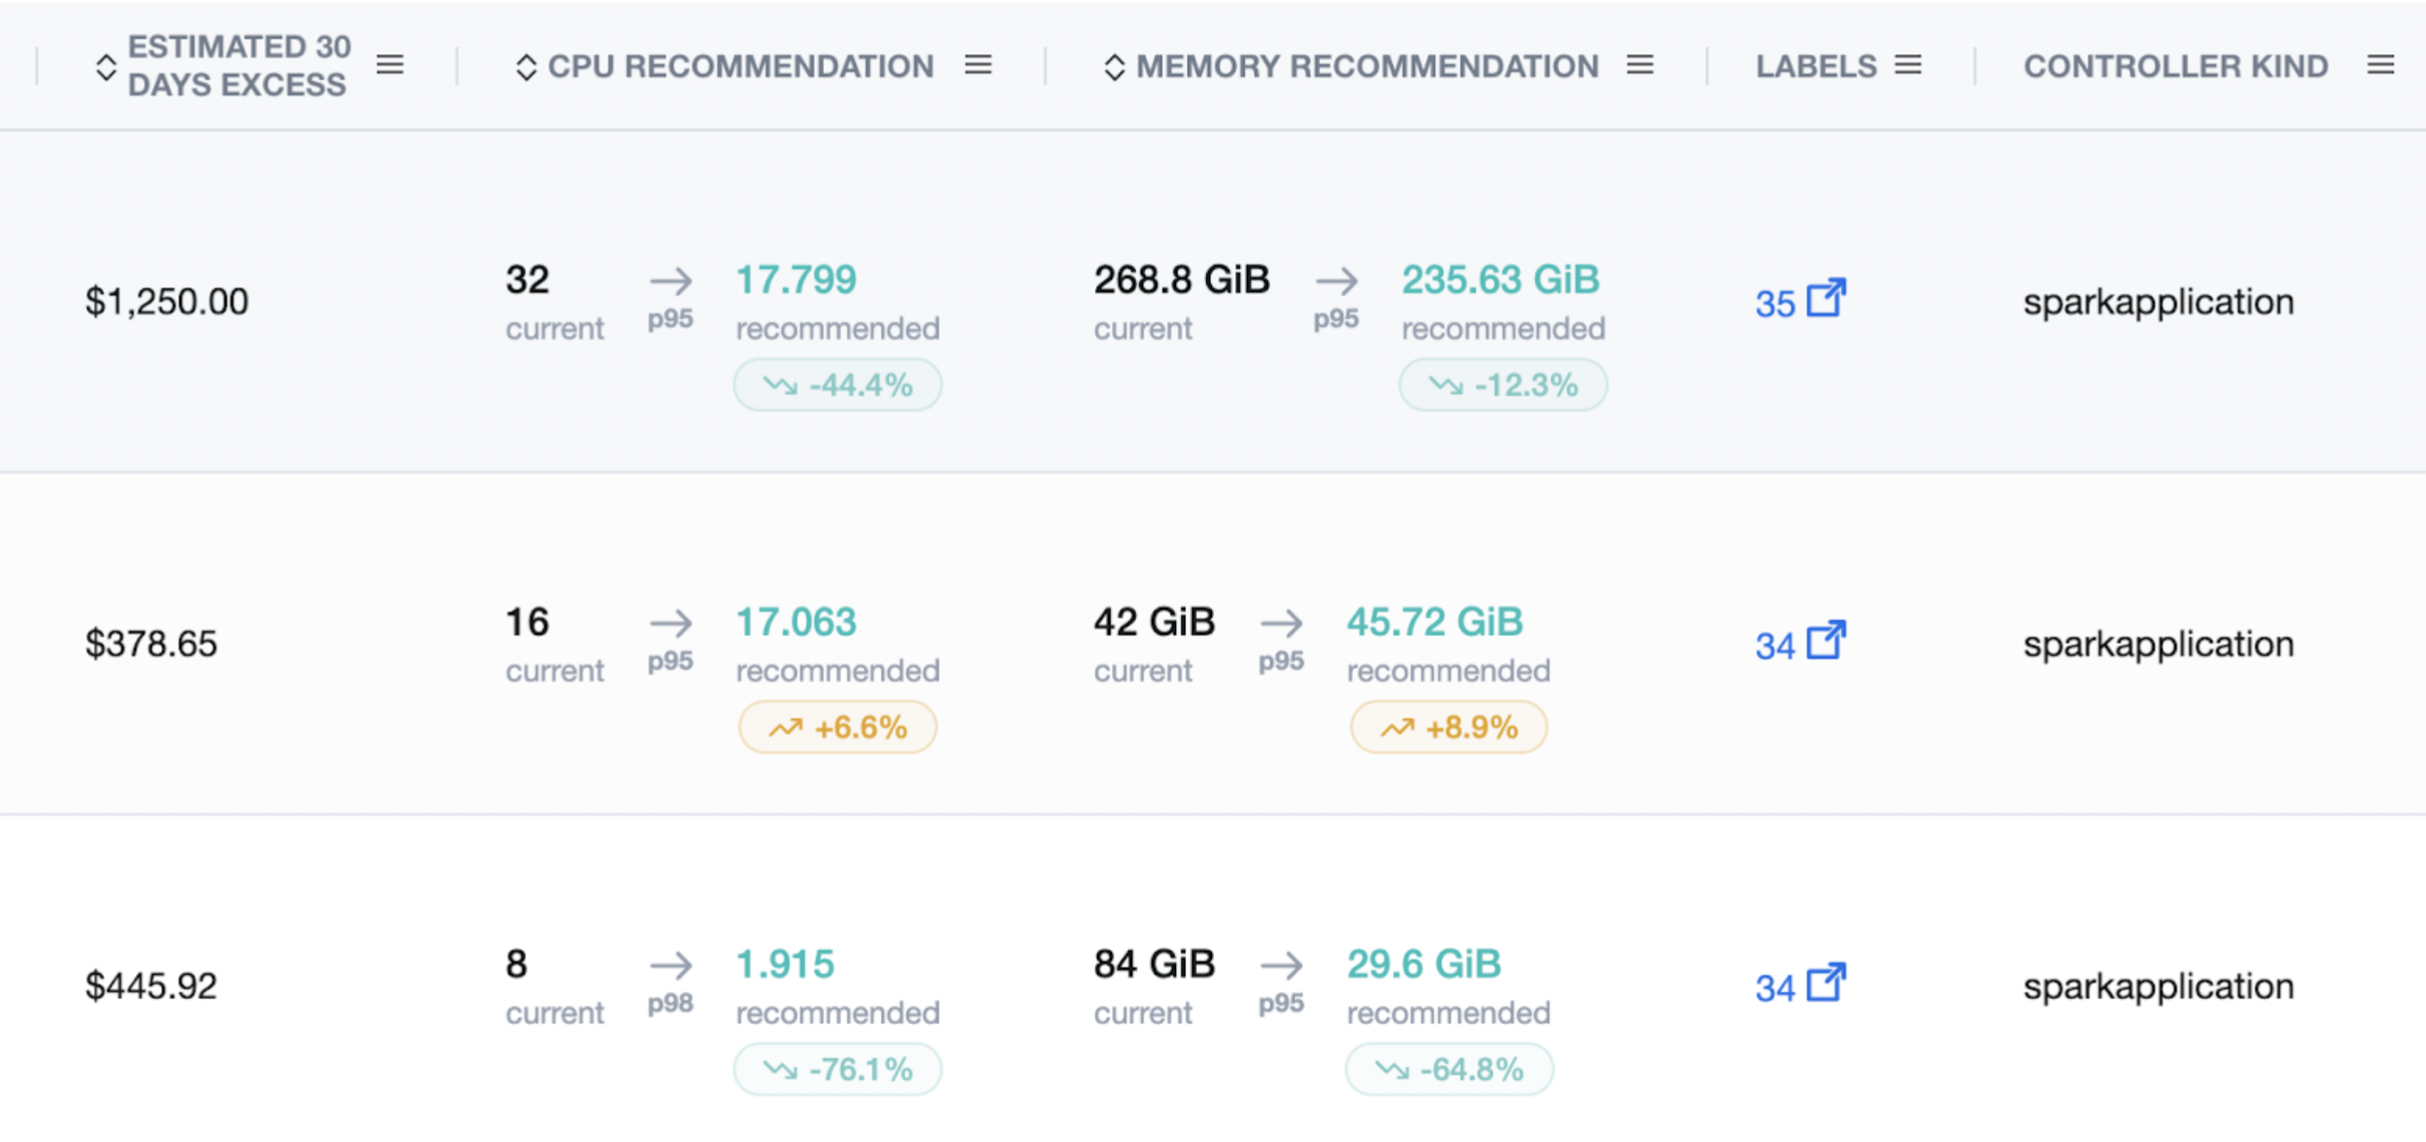2426x1142 pixels.
Task: Open Memory Recommendation column menu icon
Action: 1640,66
